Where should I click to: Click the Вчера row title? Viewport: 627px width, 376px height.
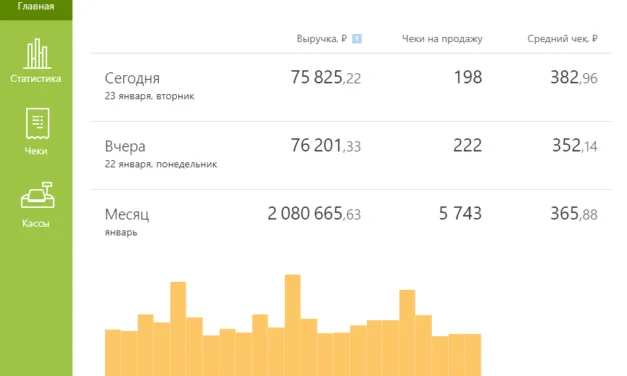pyautogui.click(x=125, y=146)
